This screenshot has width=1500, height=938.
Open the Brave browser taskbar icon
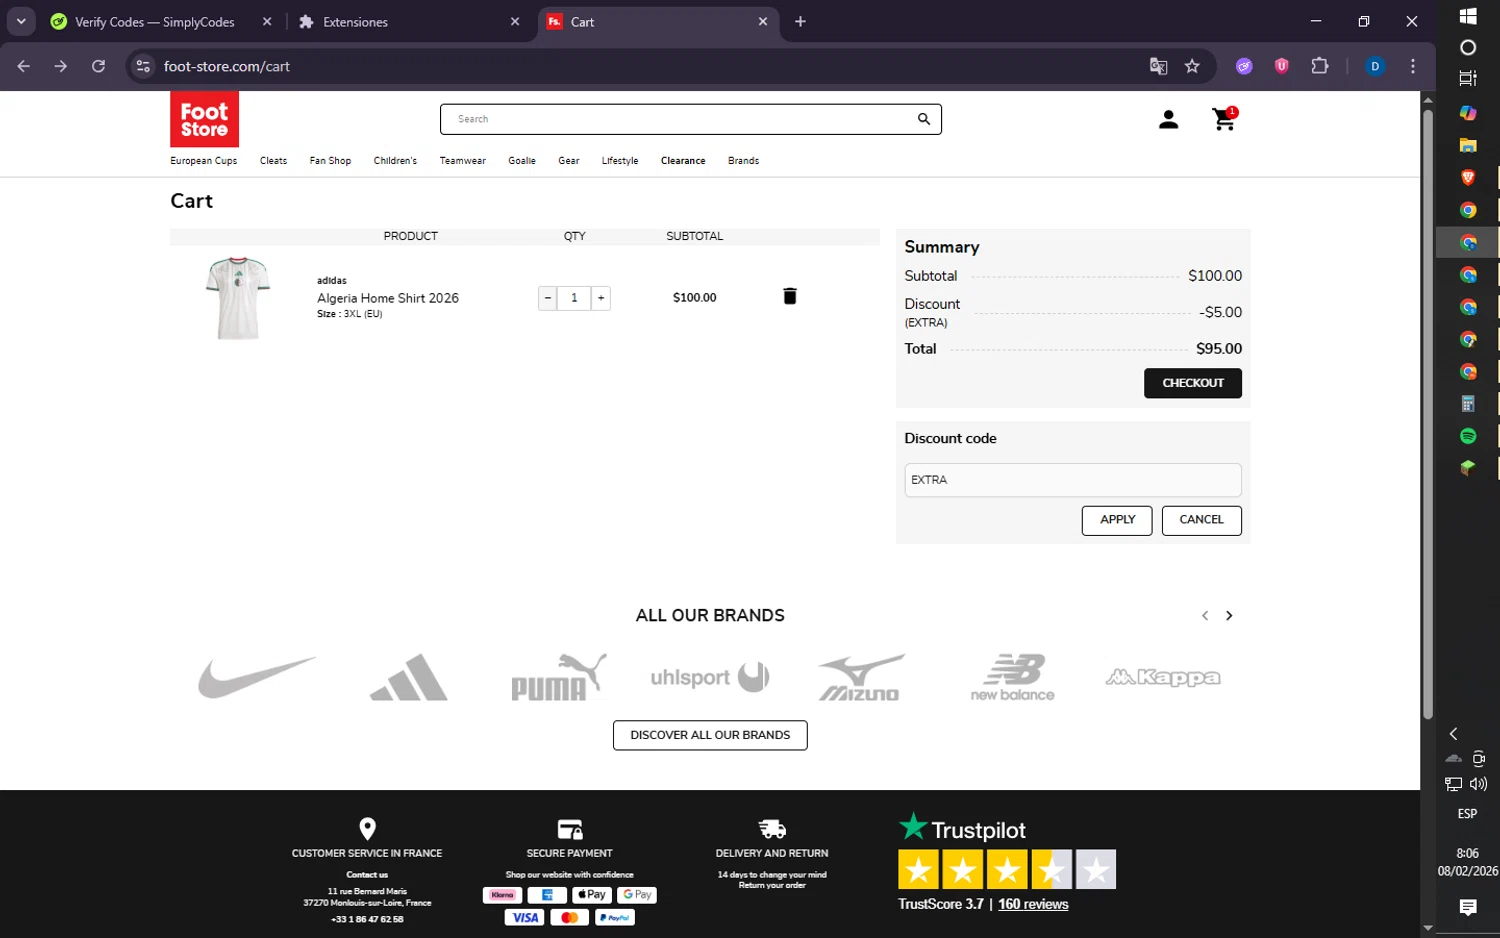pyautogui.click(x=1468, y=178)
